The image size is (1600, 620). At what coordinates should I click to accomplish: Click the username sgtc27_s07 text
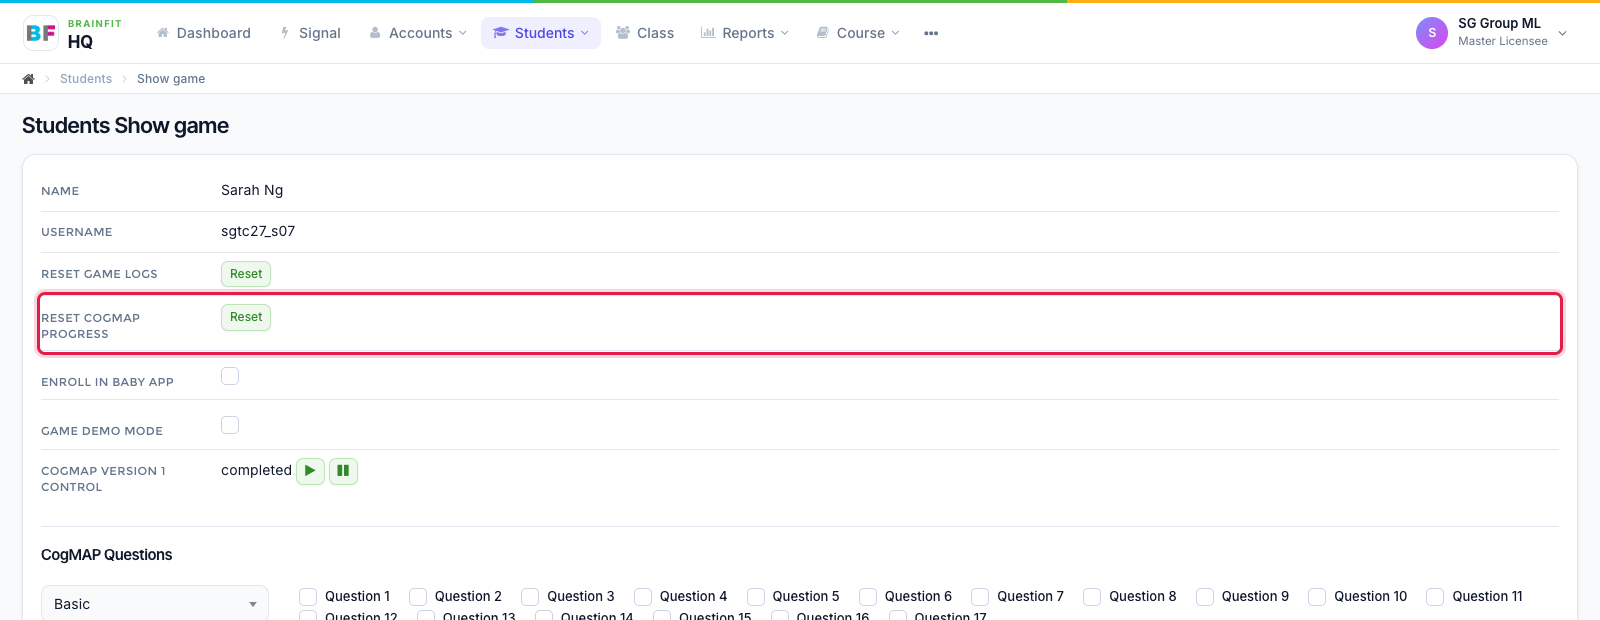(258, 231)
